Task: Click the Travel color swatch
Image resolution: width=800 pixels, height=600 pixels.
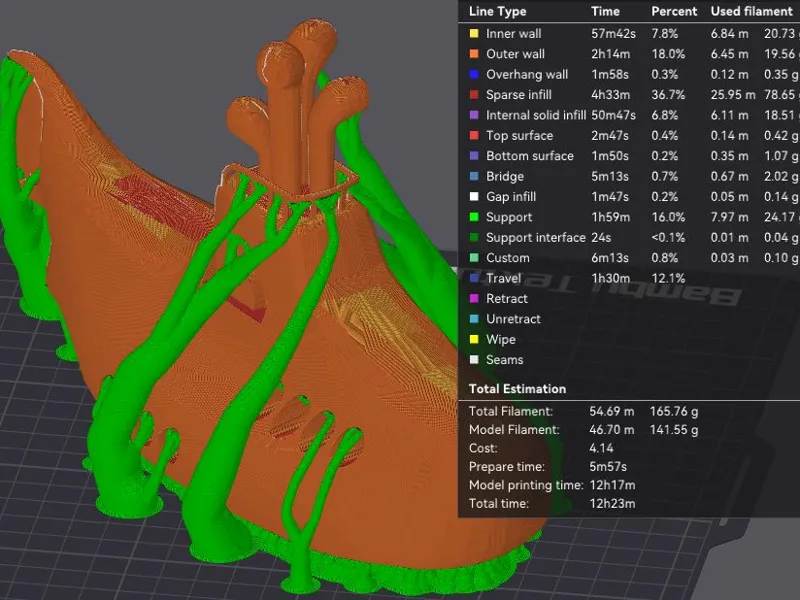Action: 474,279
